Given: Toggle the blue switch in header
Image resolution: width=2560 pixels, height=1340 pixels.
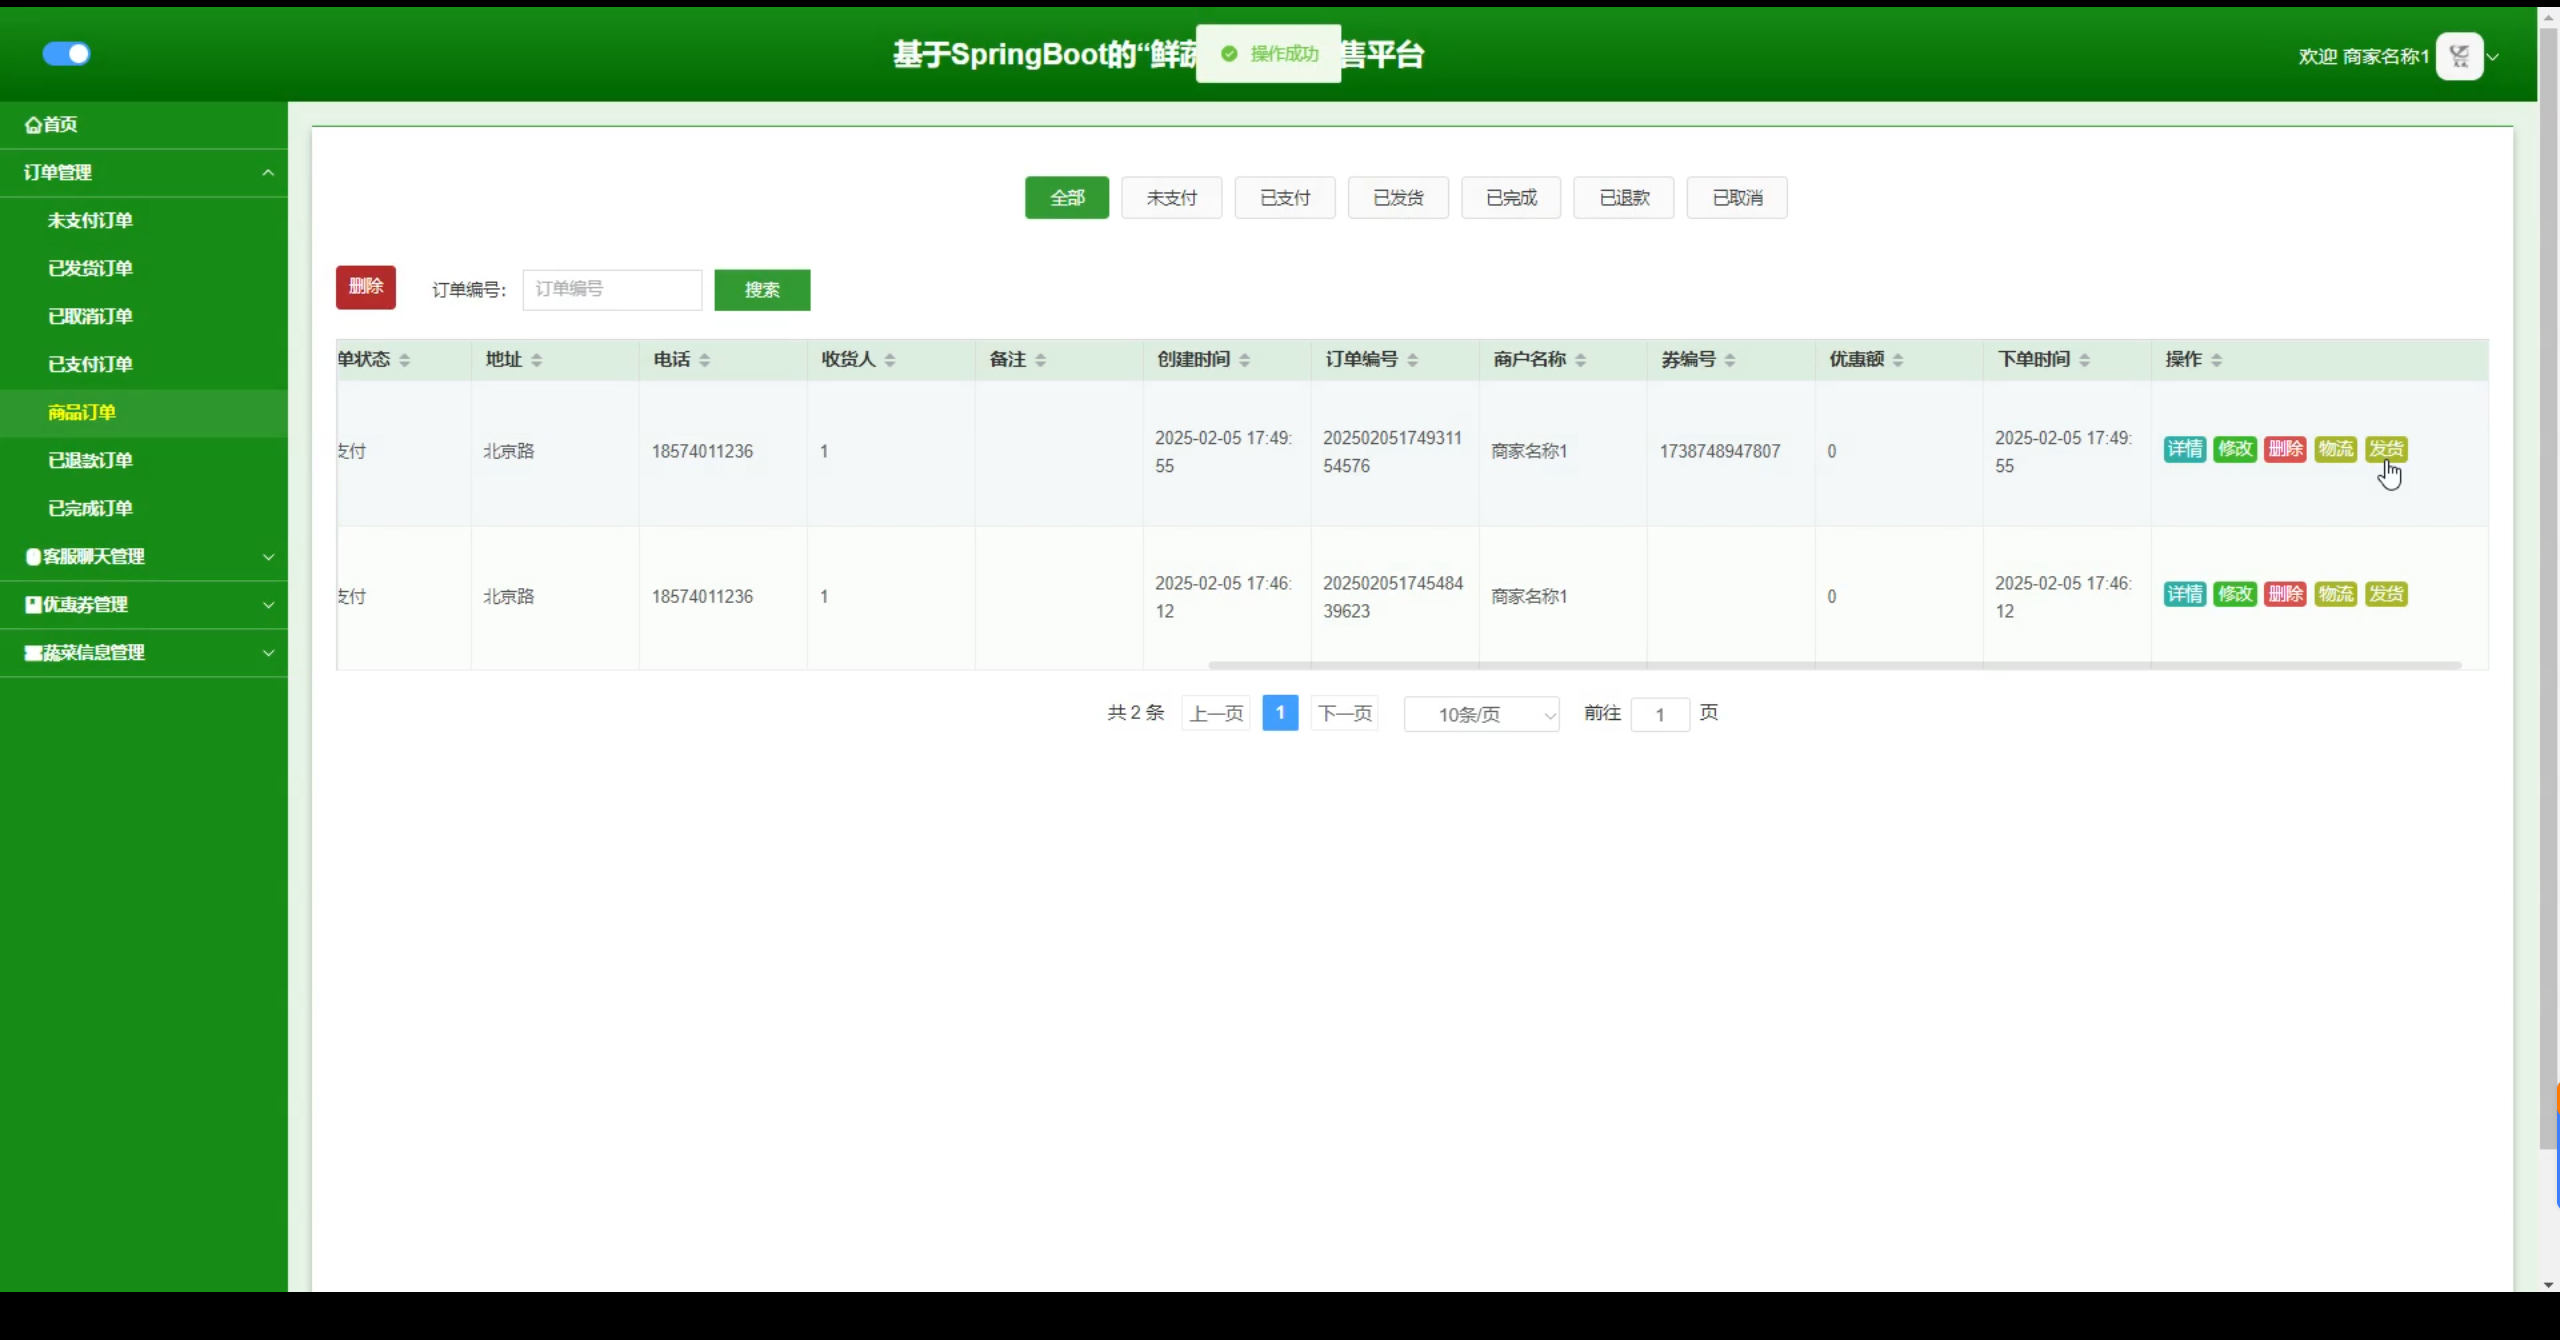Looking at the screenshot, I should tap(66, 54).
